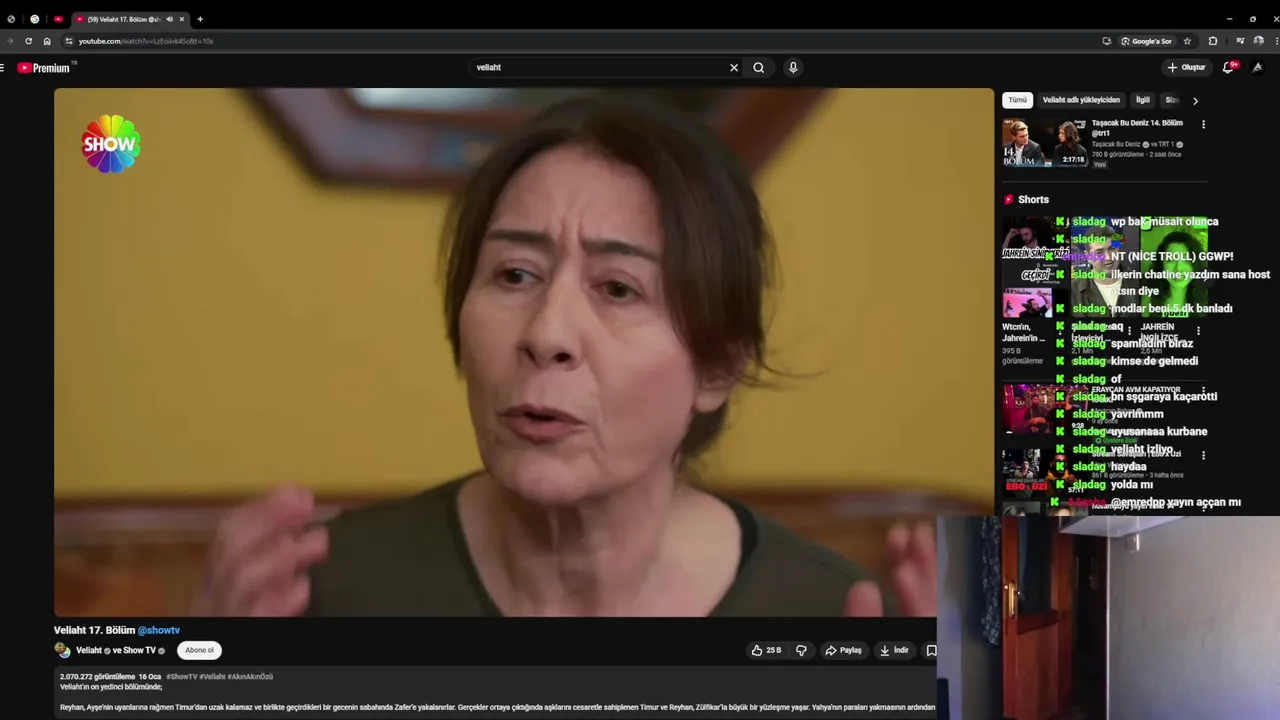This screenshot has width=1280, height=720.
Task: Select Veliaht adlı yükleyiciden filter chip
Action: click(x=1081, y=100)
